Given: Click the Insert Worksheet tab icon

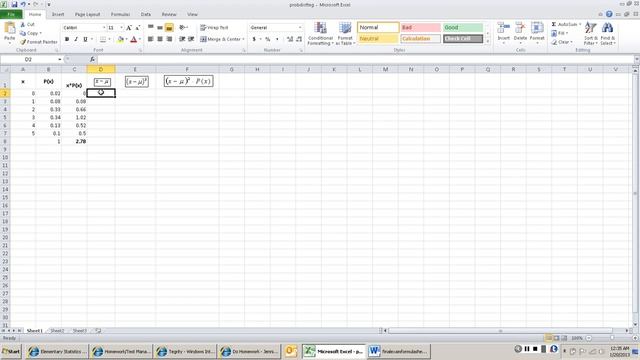Looking at the screenshot, I should 98,331.
